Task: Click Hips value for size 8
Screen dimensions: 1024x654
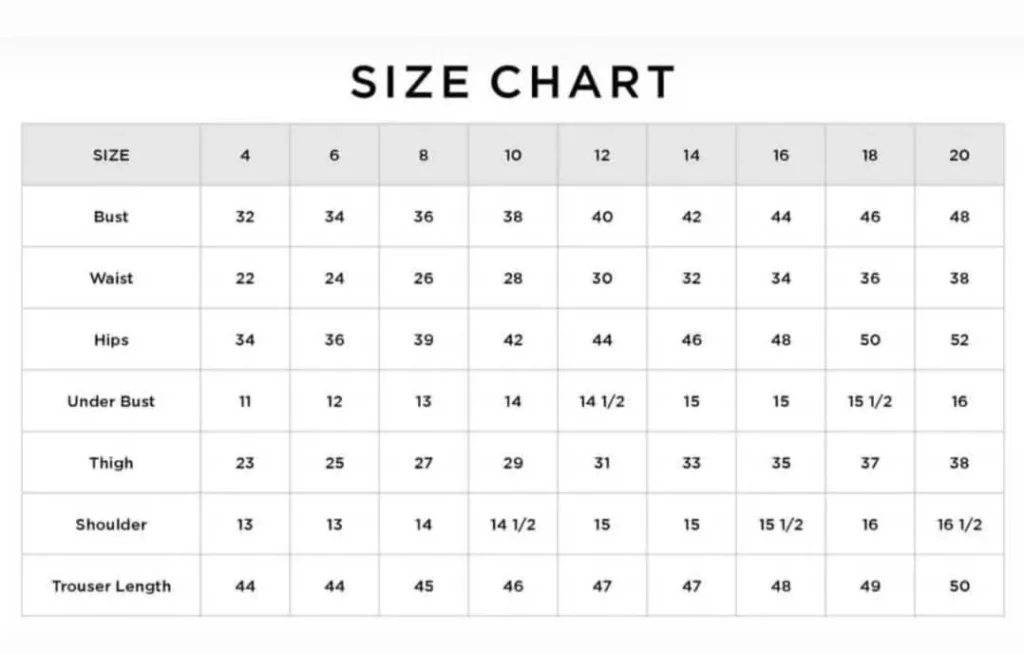Action: [x=424, y=340]
